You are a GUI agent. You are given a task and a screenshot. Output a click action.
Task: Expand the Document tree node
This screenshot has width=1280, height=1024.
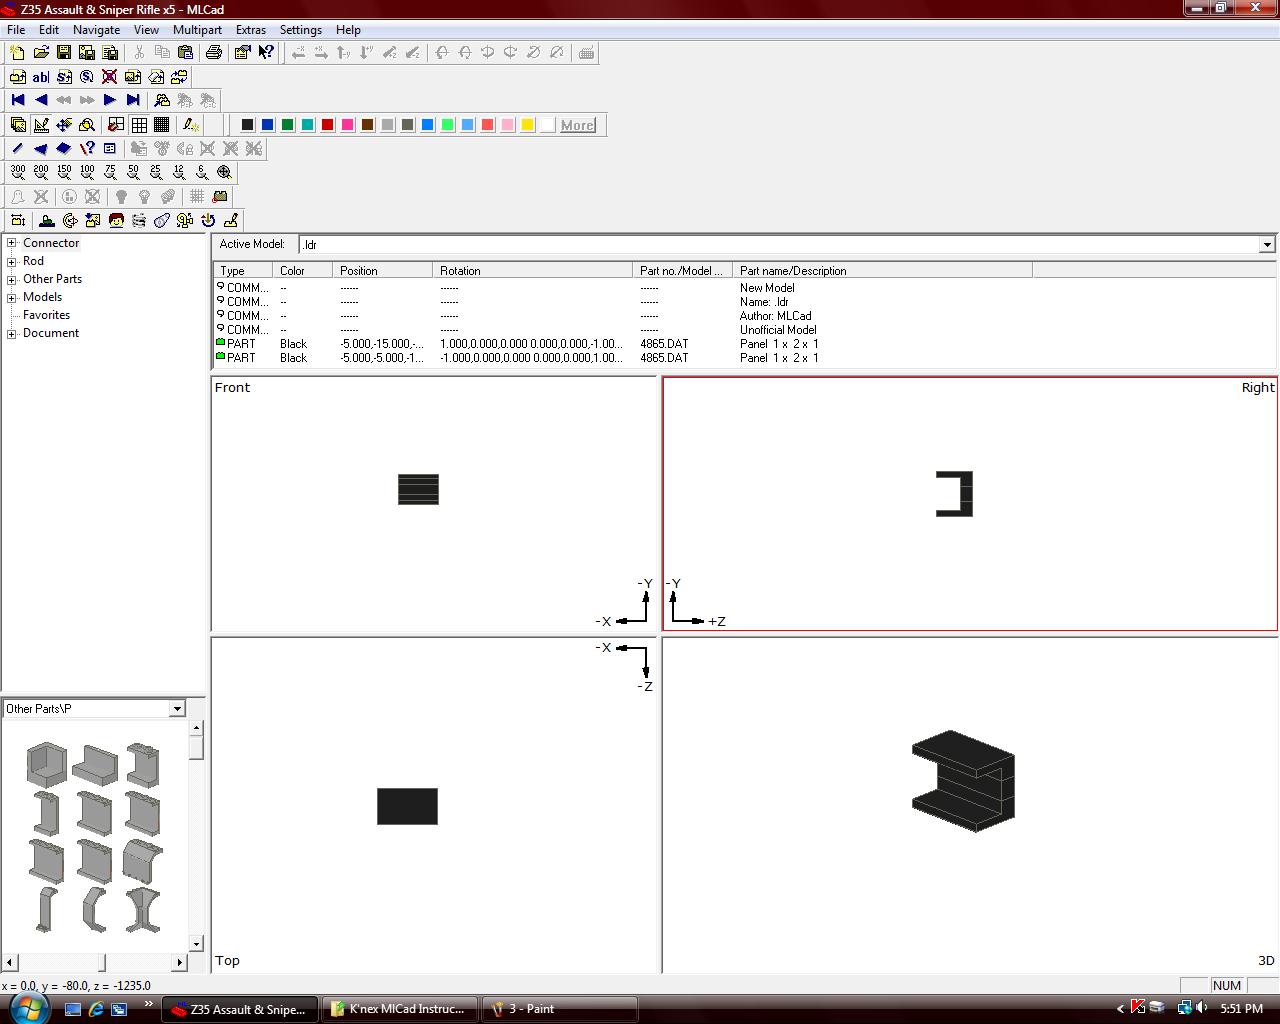pos(12,333)
